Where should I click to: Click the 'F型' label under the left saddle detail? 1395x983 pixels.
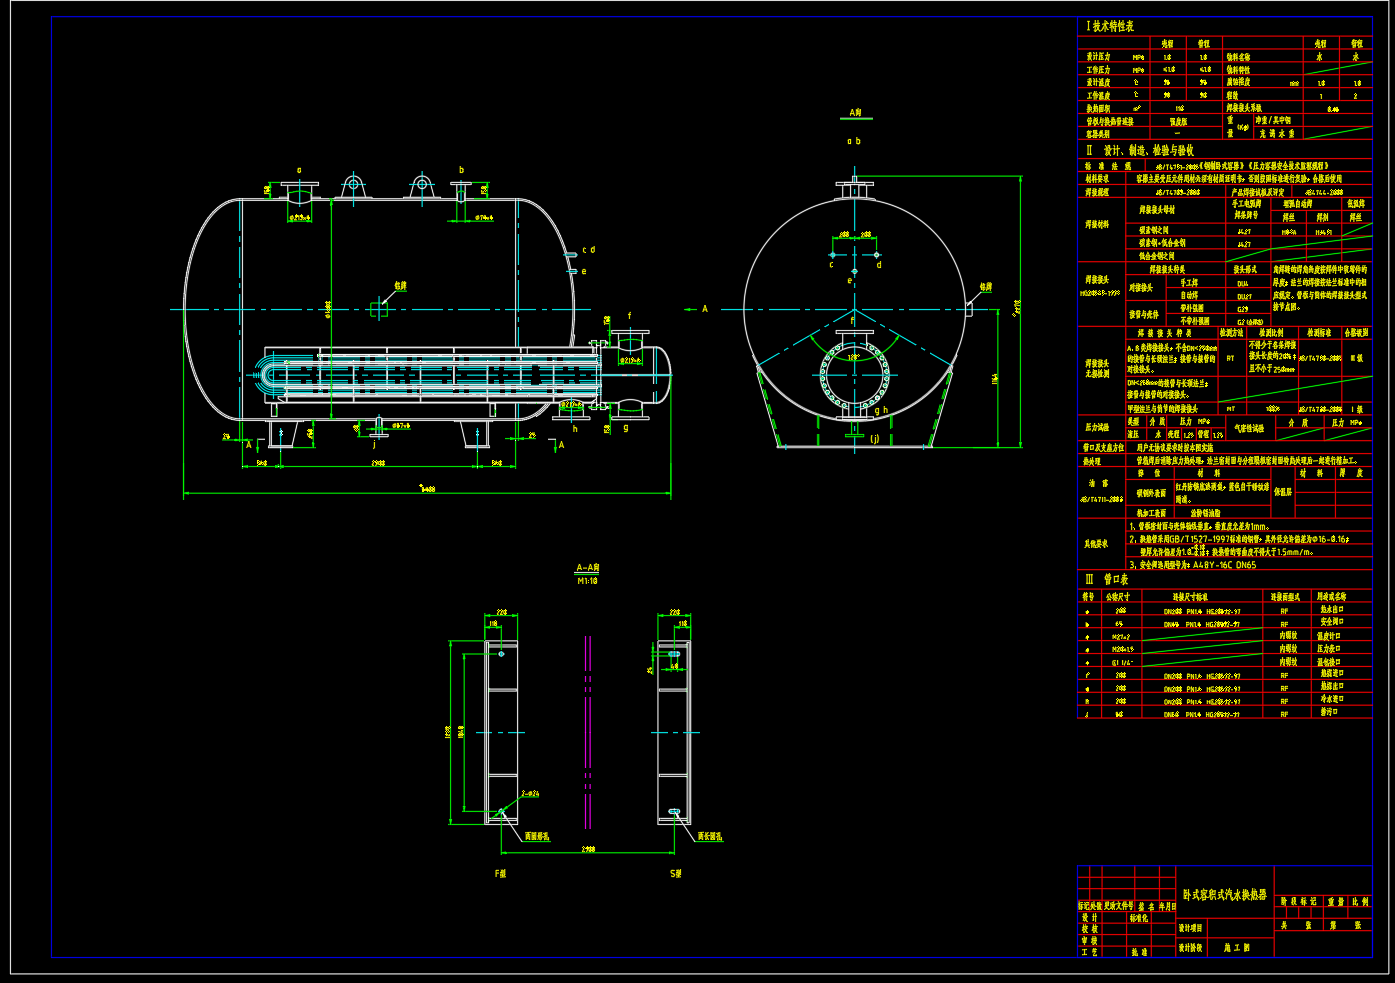tap(500, 873)
